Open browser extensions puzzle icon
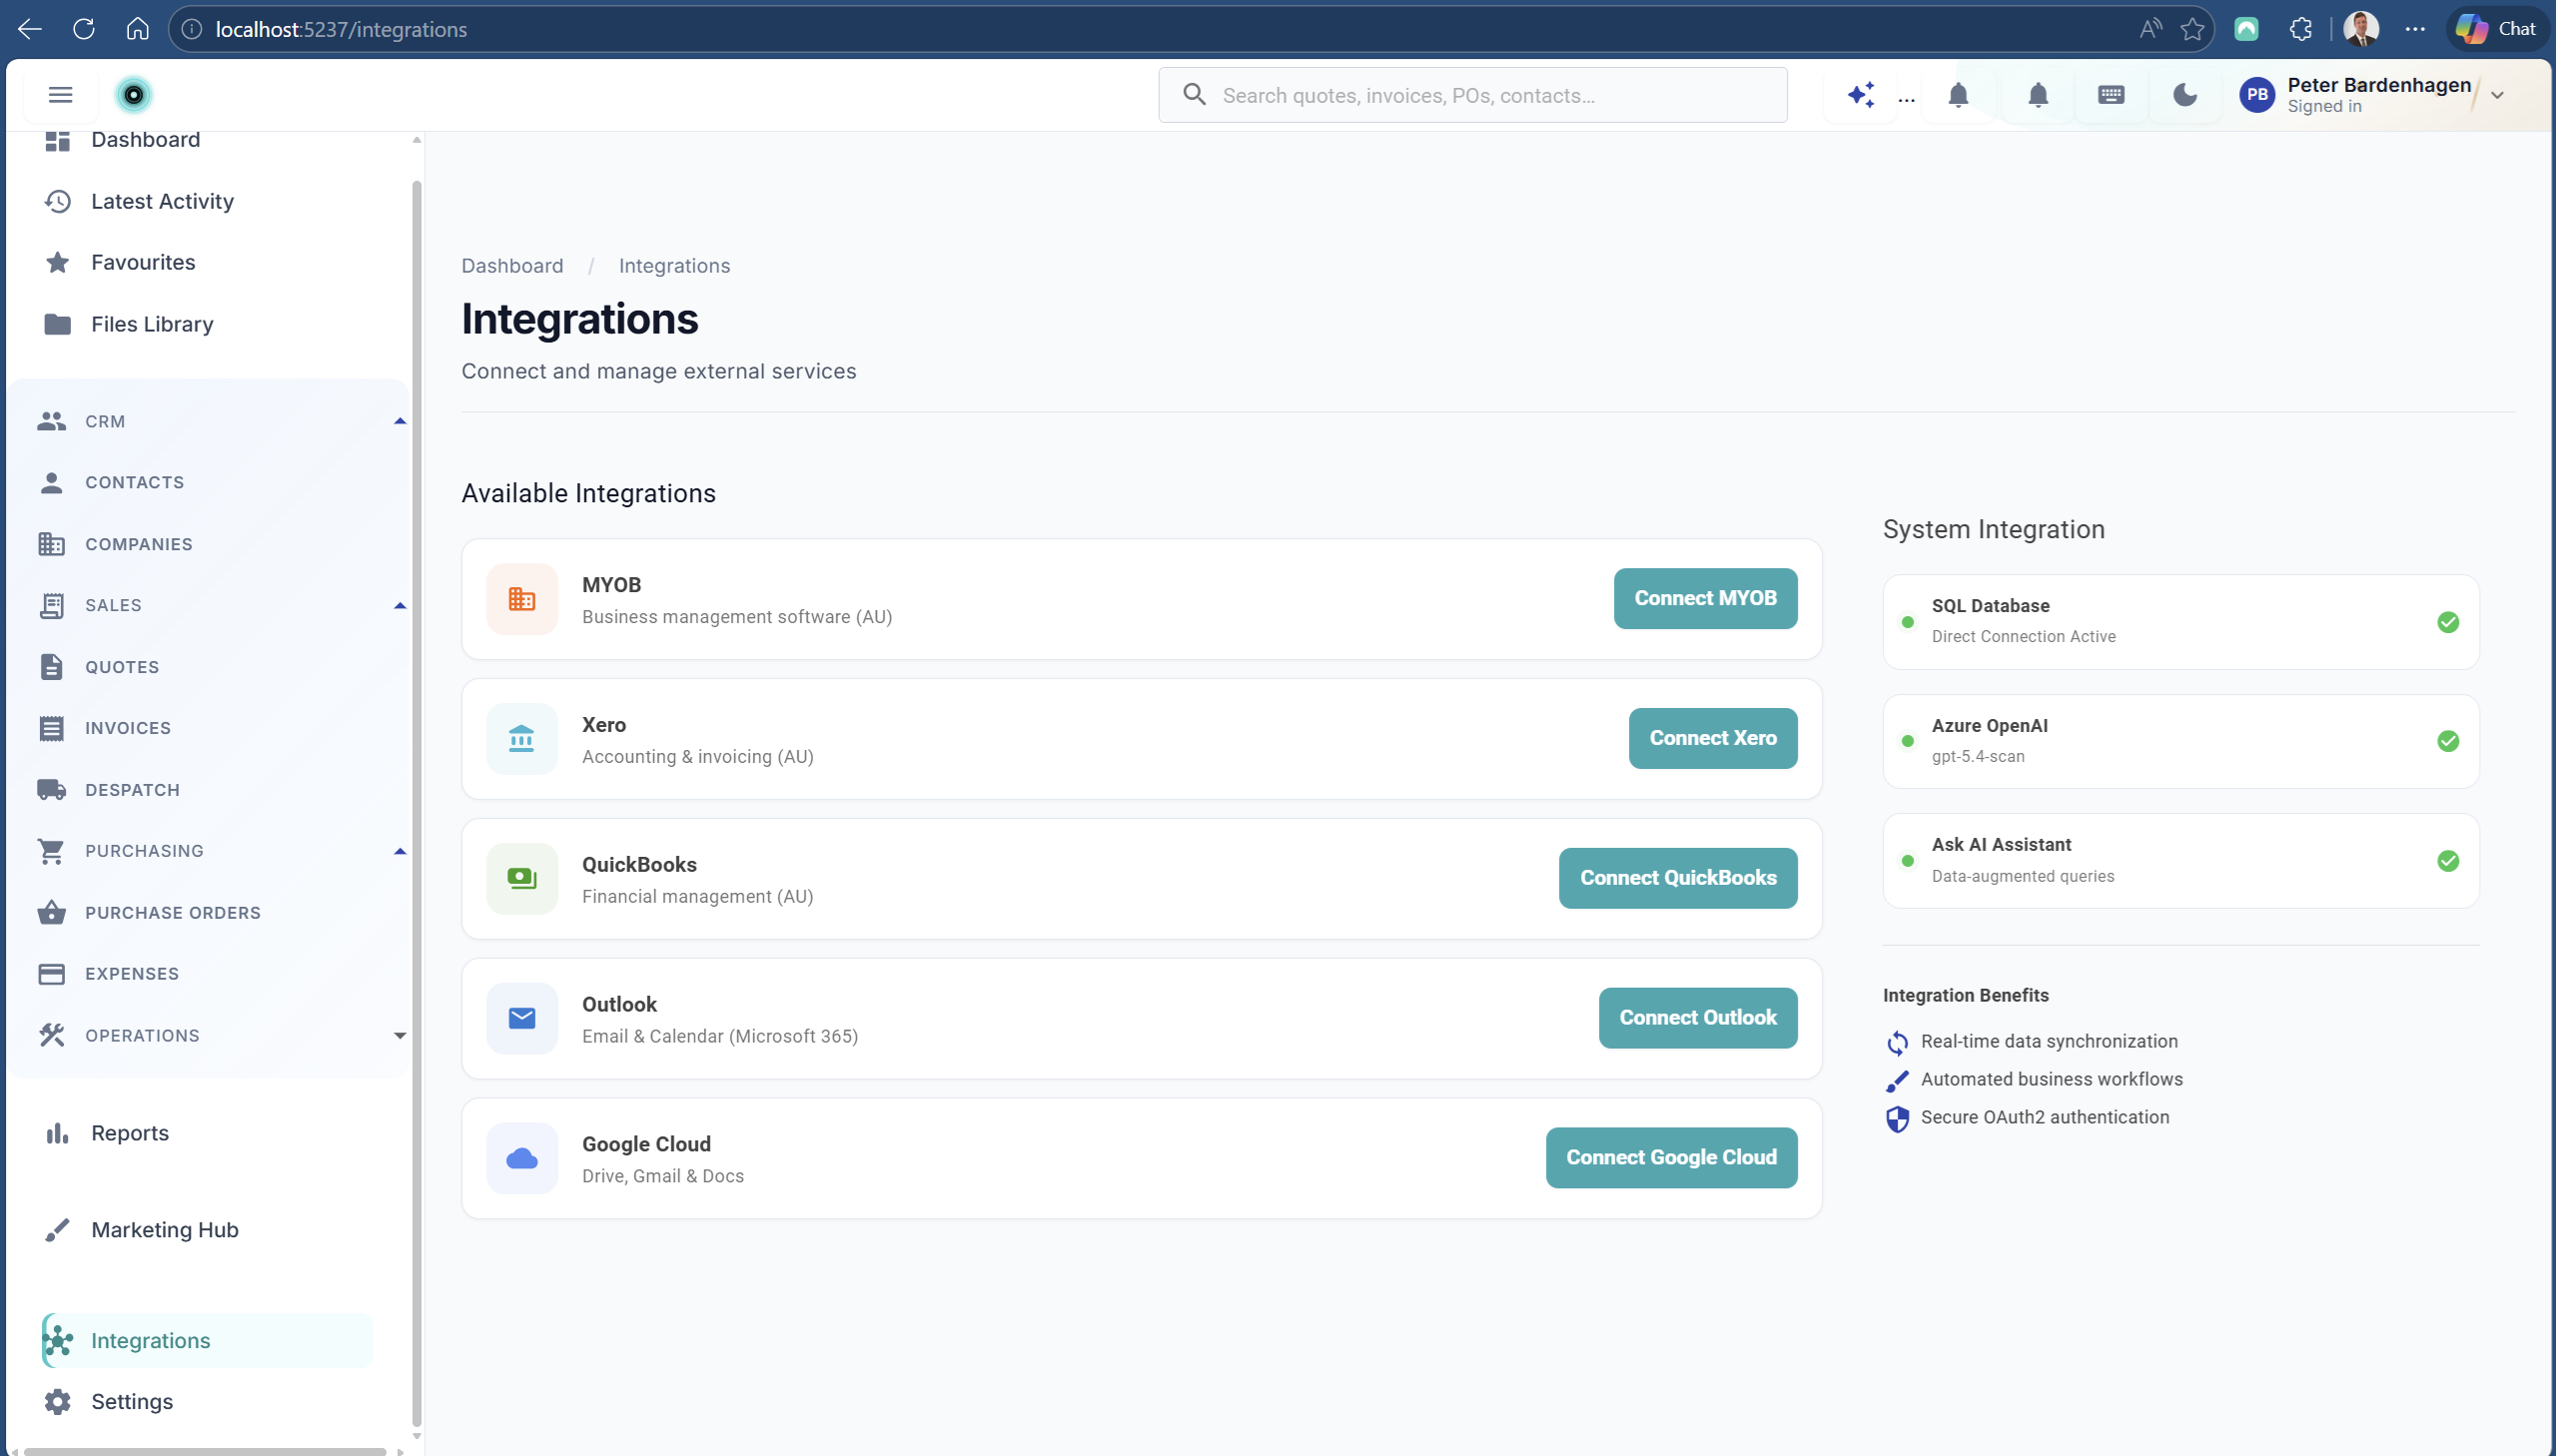Viewport: 2556px width, 1456px height. tap(2300, 29)
